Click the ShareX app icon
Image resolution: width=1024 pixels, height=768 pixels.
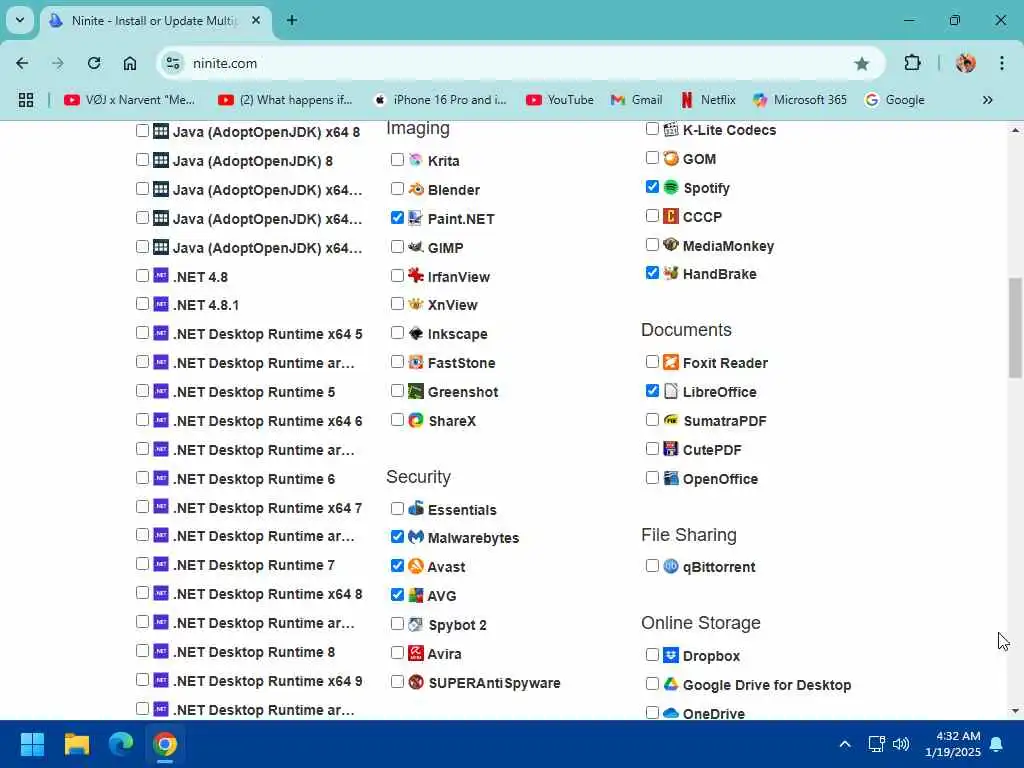coord(415,420)
